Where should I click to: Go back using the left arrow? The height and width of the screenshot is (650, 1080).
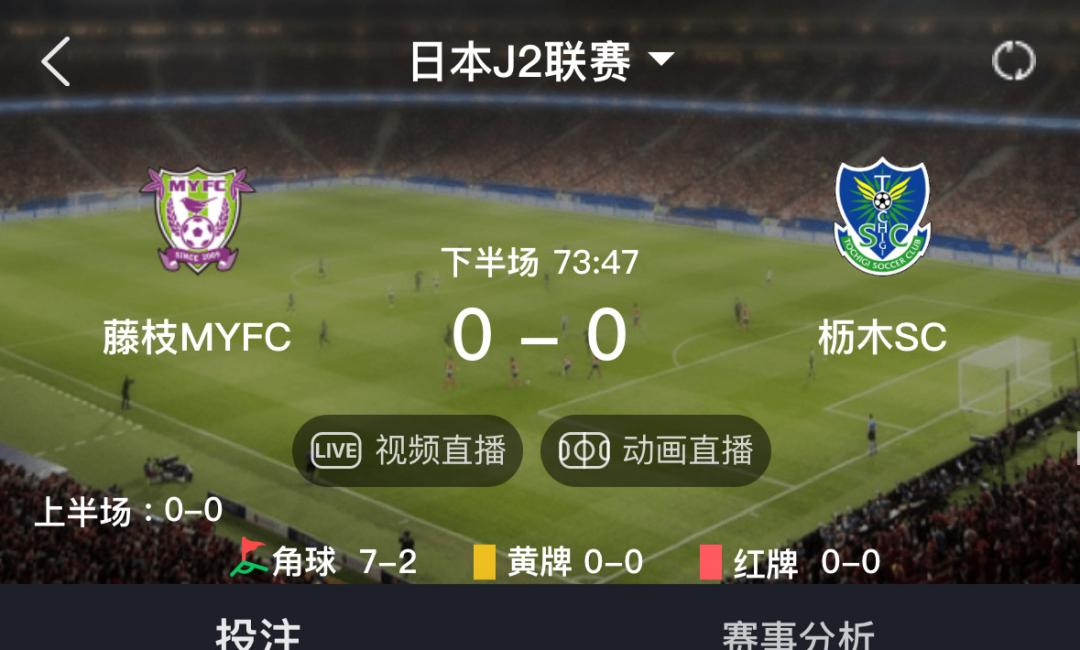(x=56, y=61)
